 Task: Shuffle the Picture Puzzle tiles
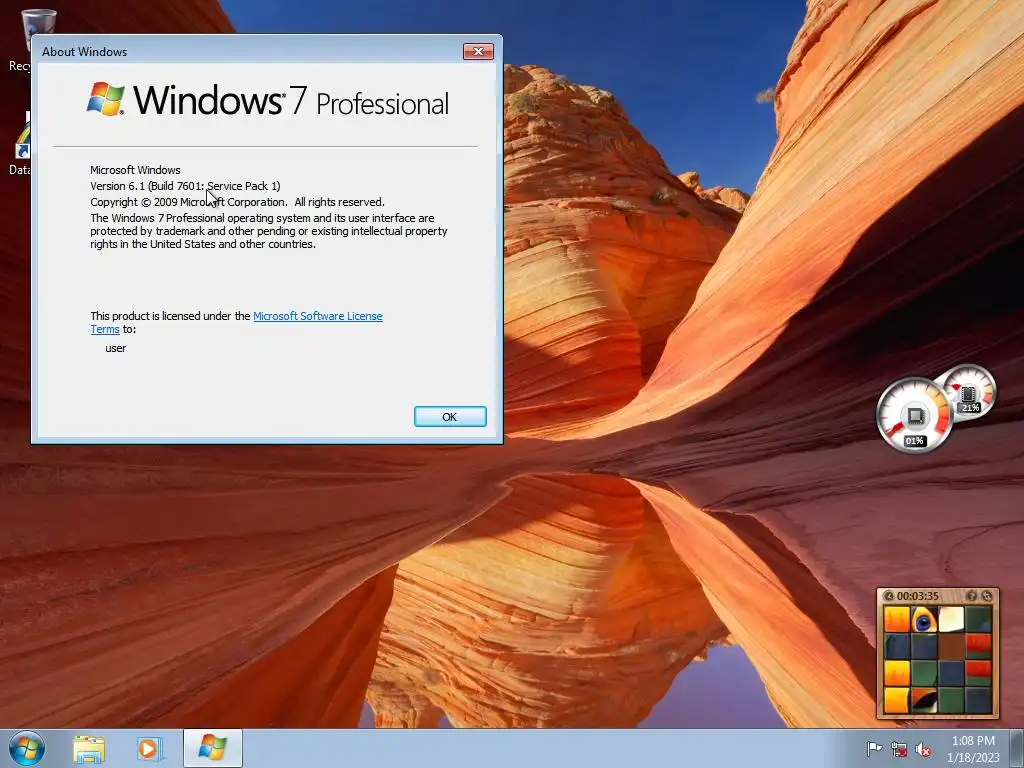987,596
